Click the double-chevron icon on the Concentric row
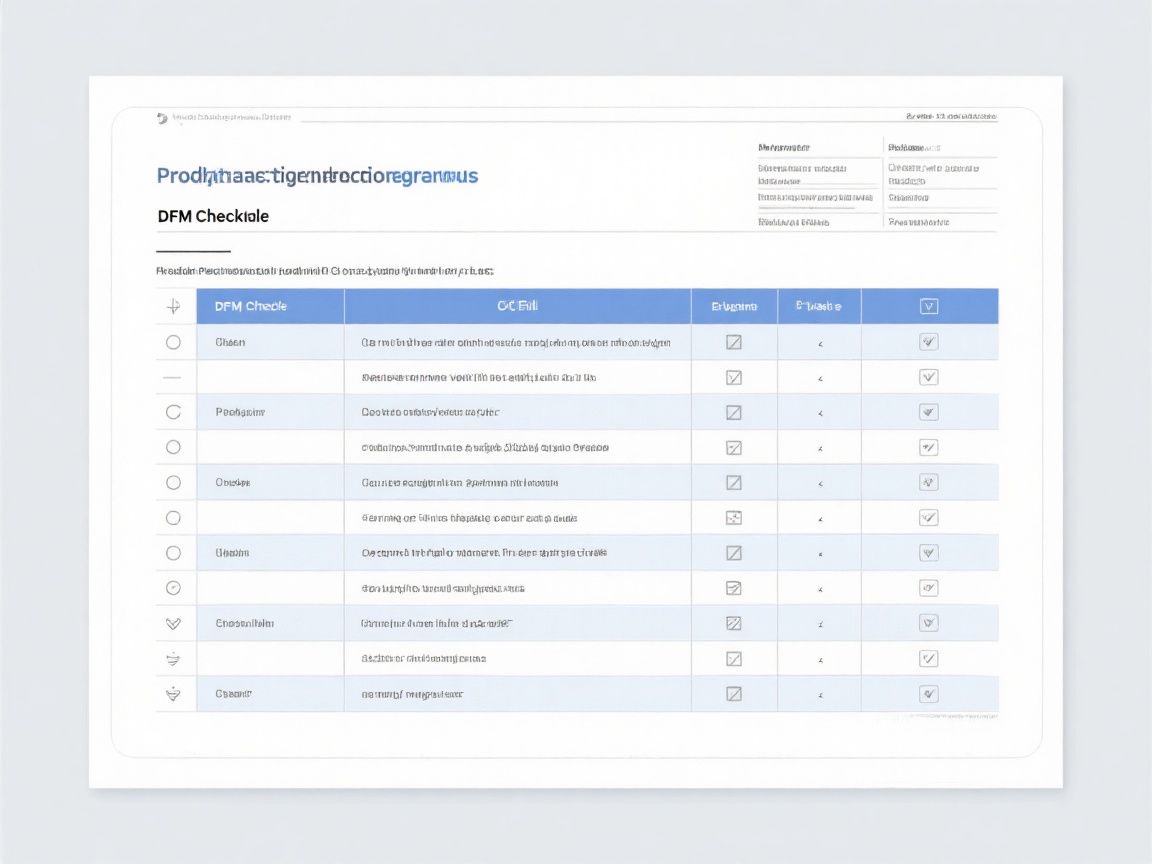1152x864 pixels. coord(174,622)
